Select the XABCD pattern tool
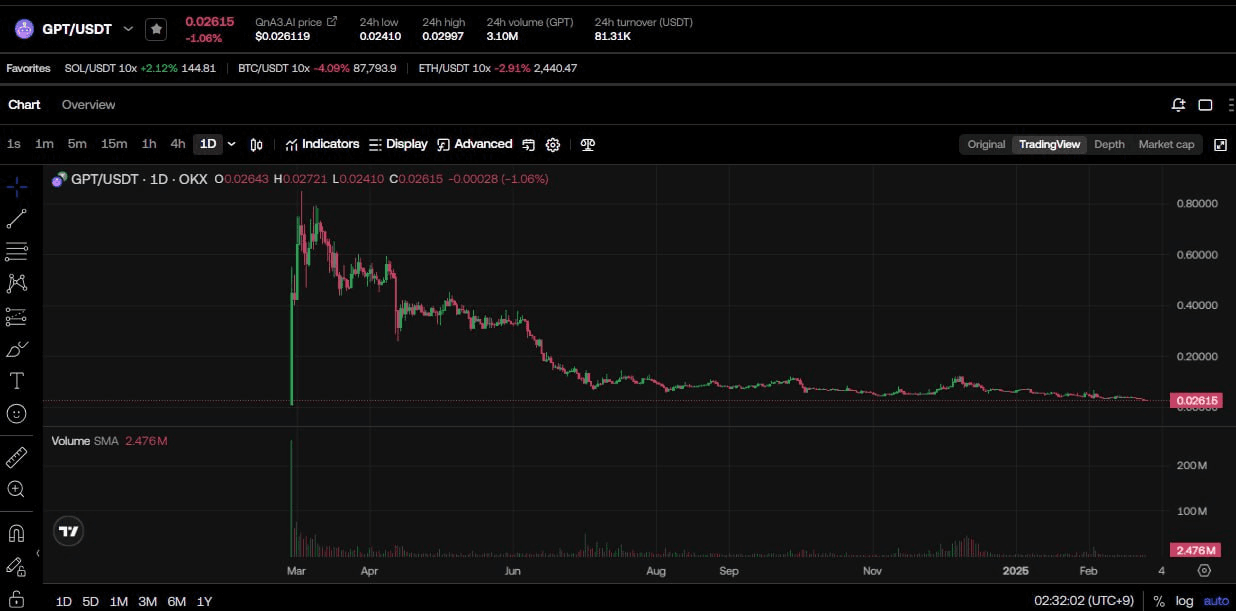This screenshot has width=1236, height=611. point(16,284)
